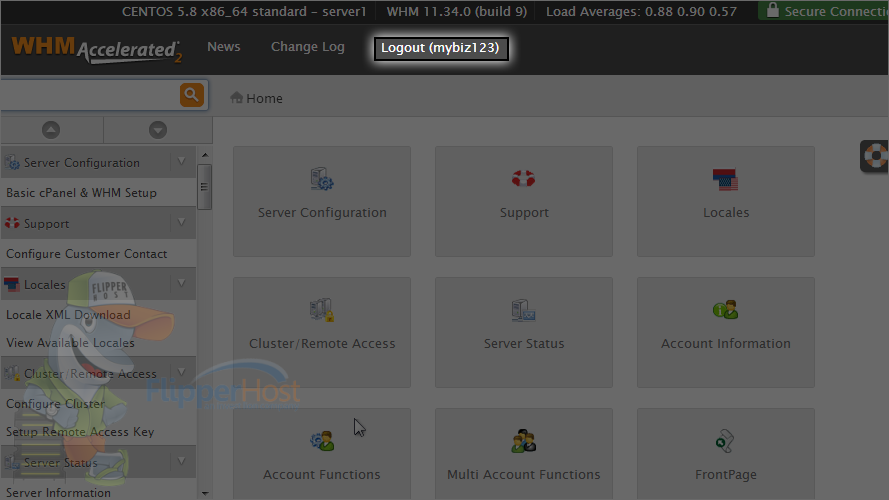Click sidebar Server Configuration gear icon
Screen dimensions: 889x500
[x=12, y=163]
